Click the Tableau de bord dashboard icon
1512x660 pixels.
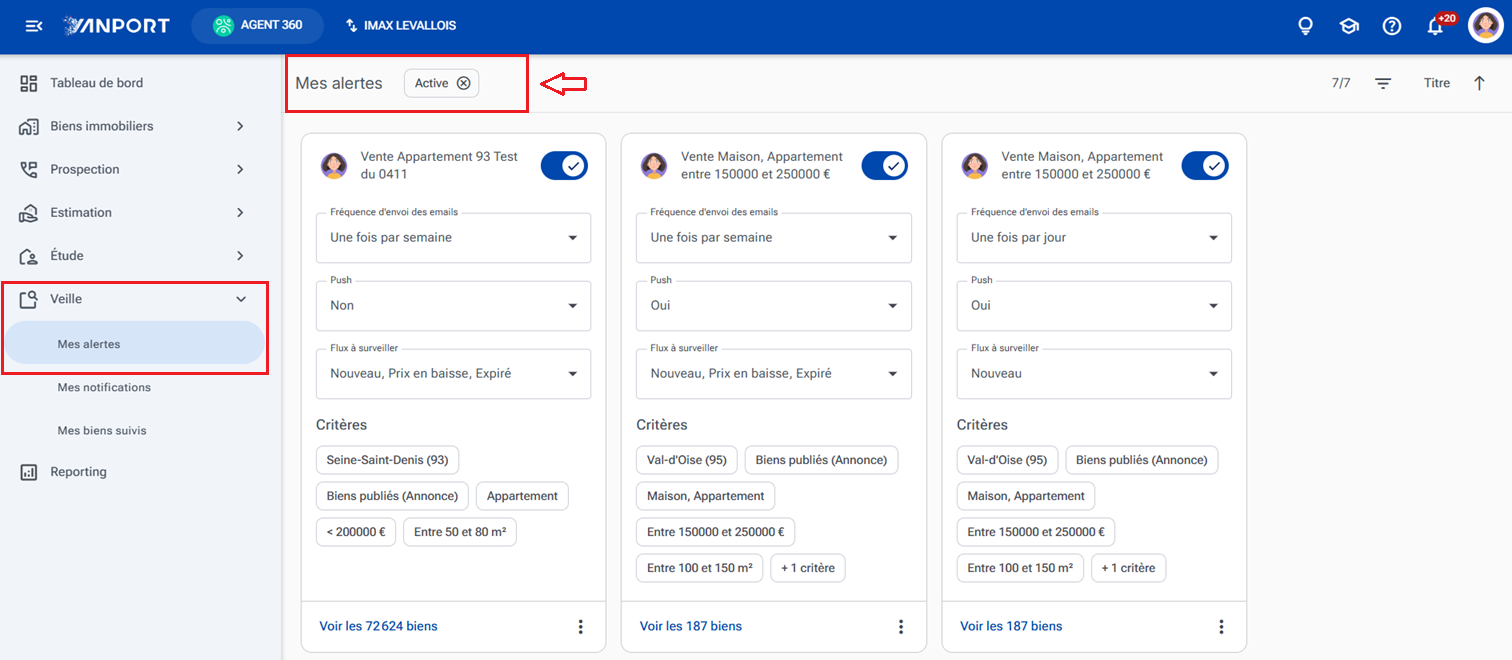tap(29, 83)
